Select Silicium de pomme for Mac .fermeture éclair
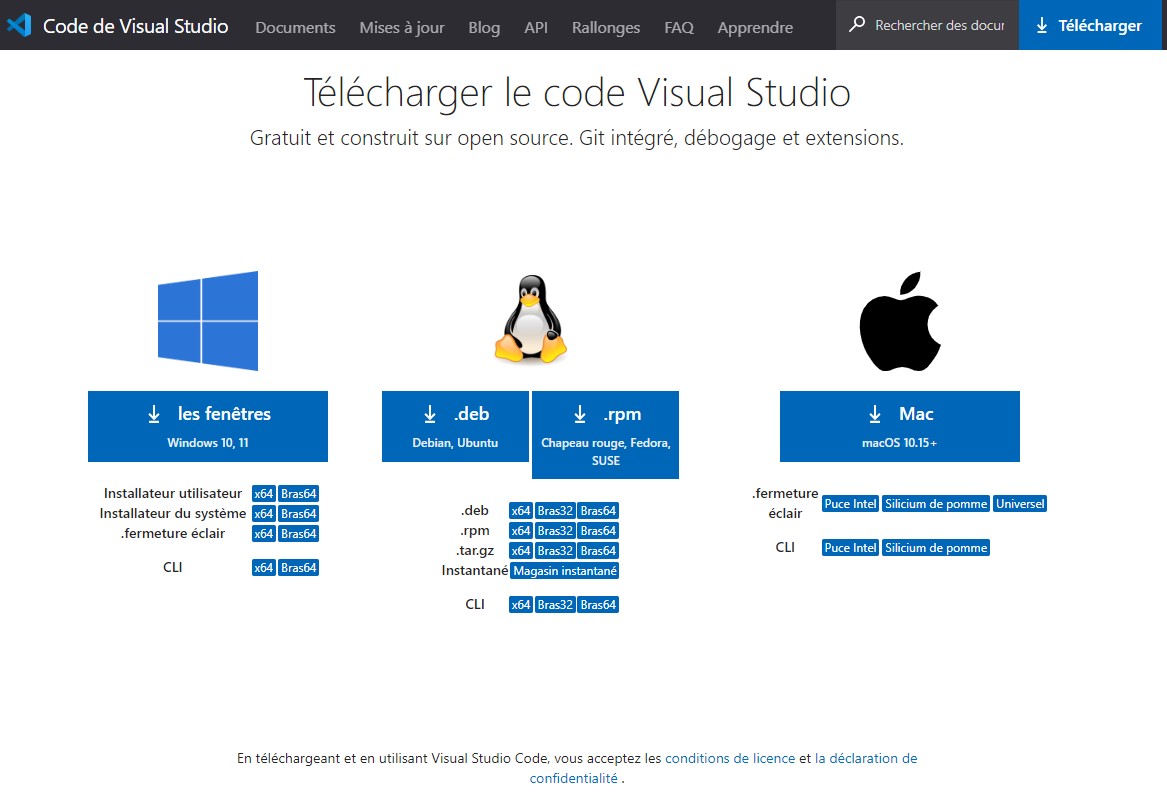 tap(936, 504)
